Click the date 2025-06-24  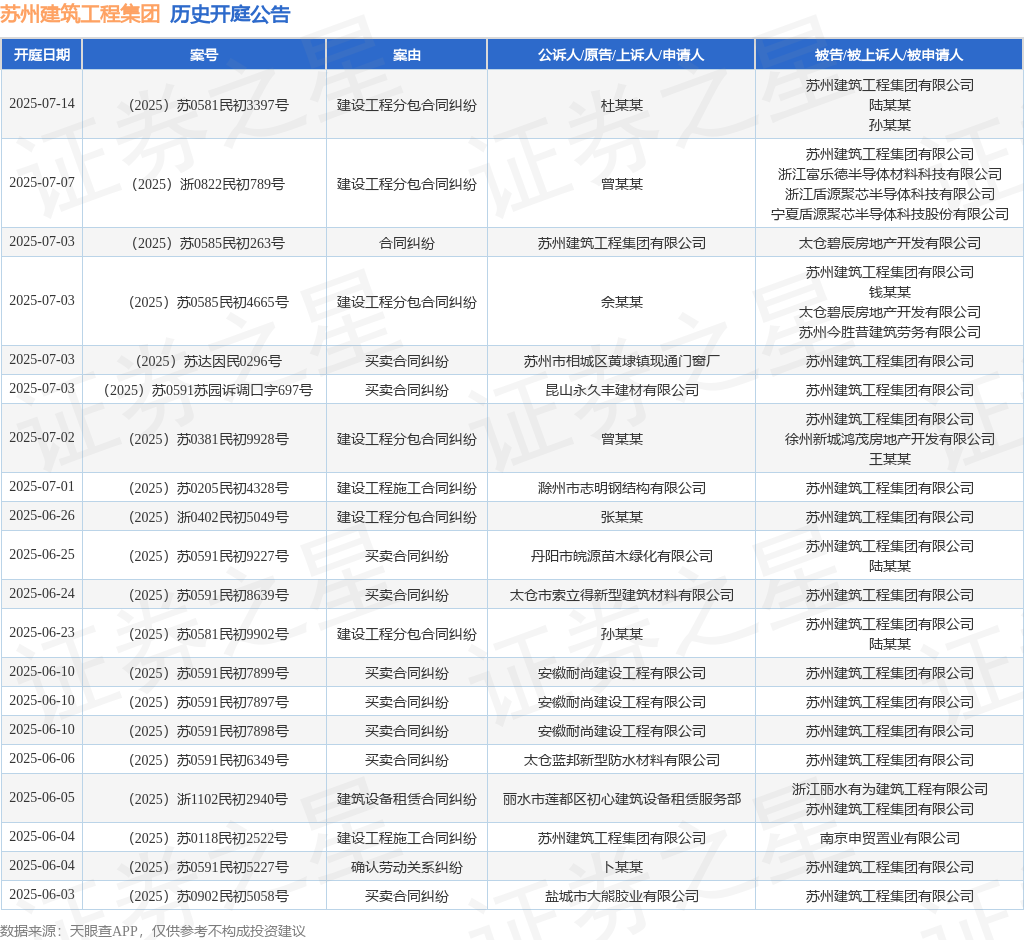[x=42, y=593]
